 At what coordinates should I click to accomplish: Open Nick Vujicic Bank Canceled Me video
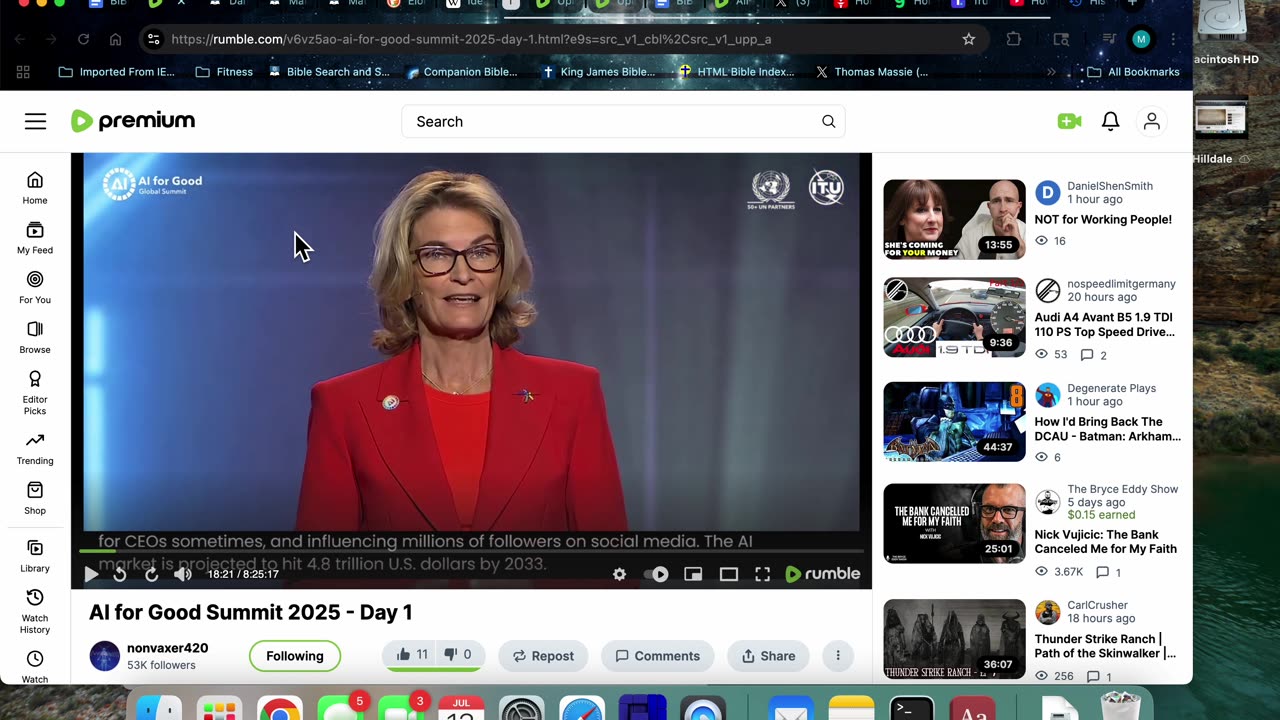pos(1105,541)
